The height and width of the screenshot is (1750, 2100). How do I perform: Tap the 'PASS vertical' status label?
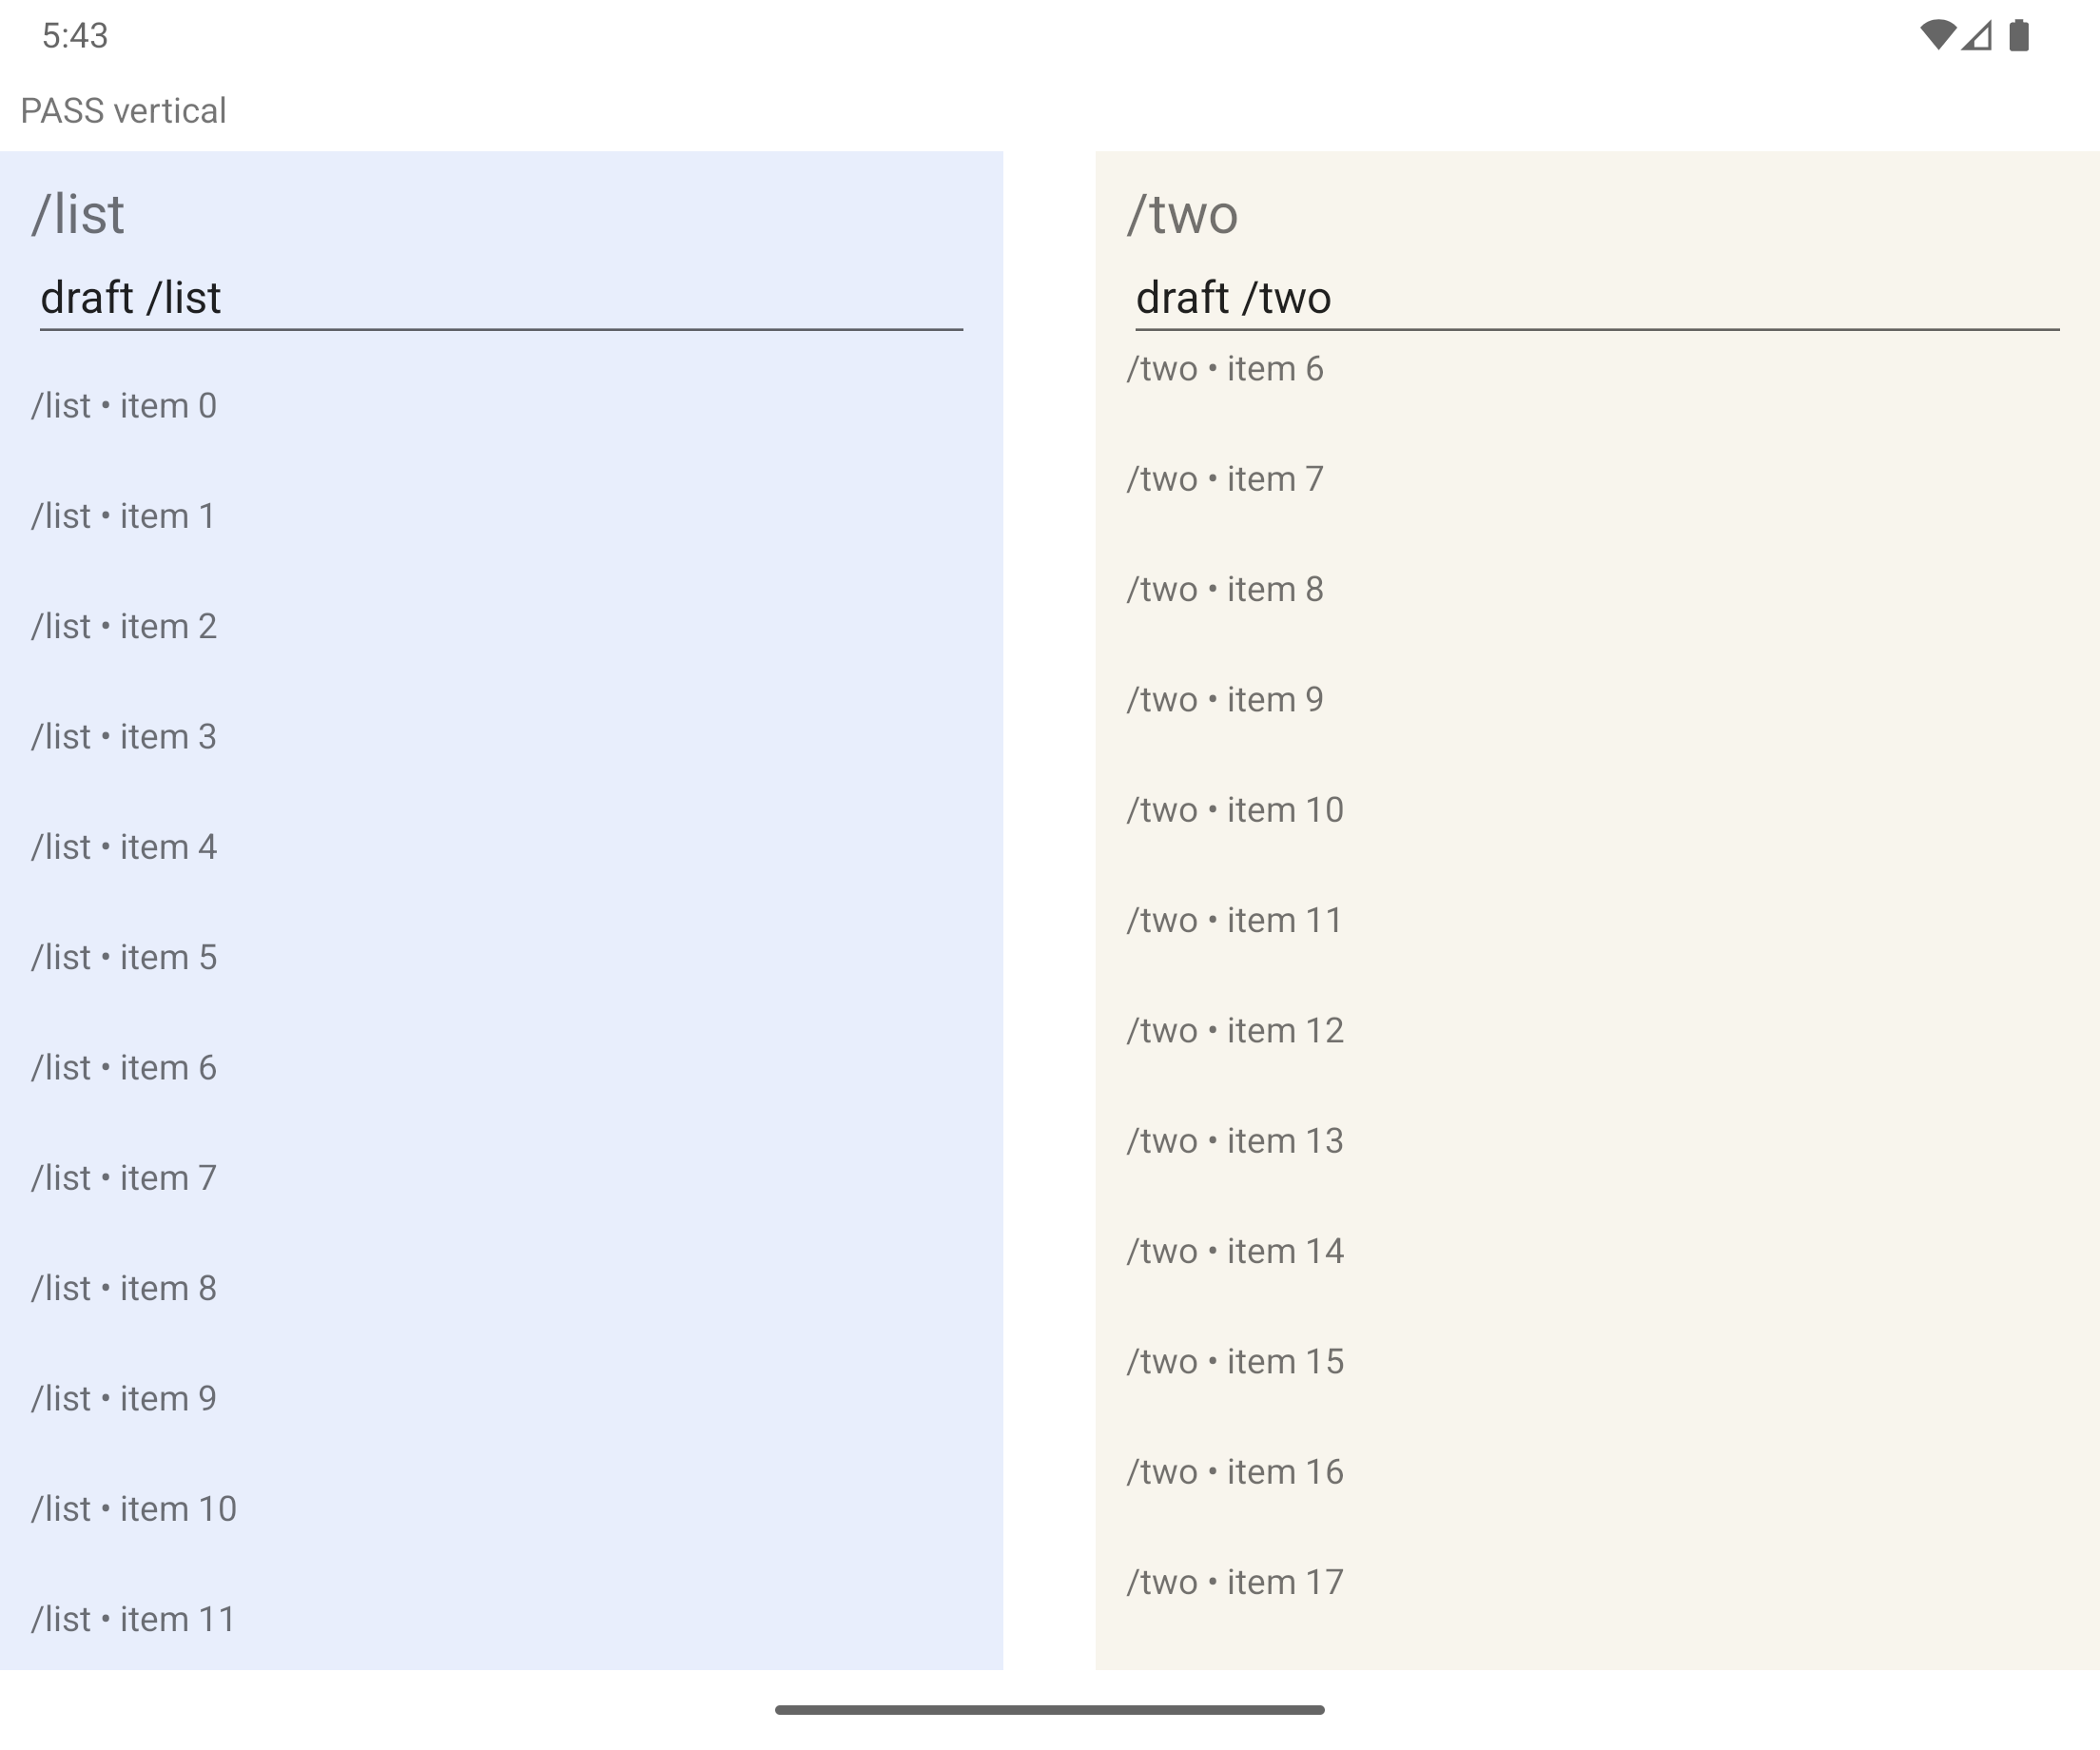(124, 111)
